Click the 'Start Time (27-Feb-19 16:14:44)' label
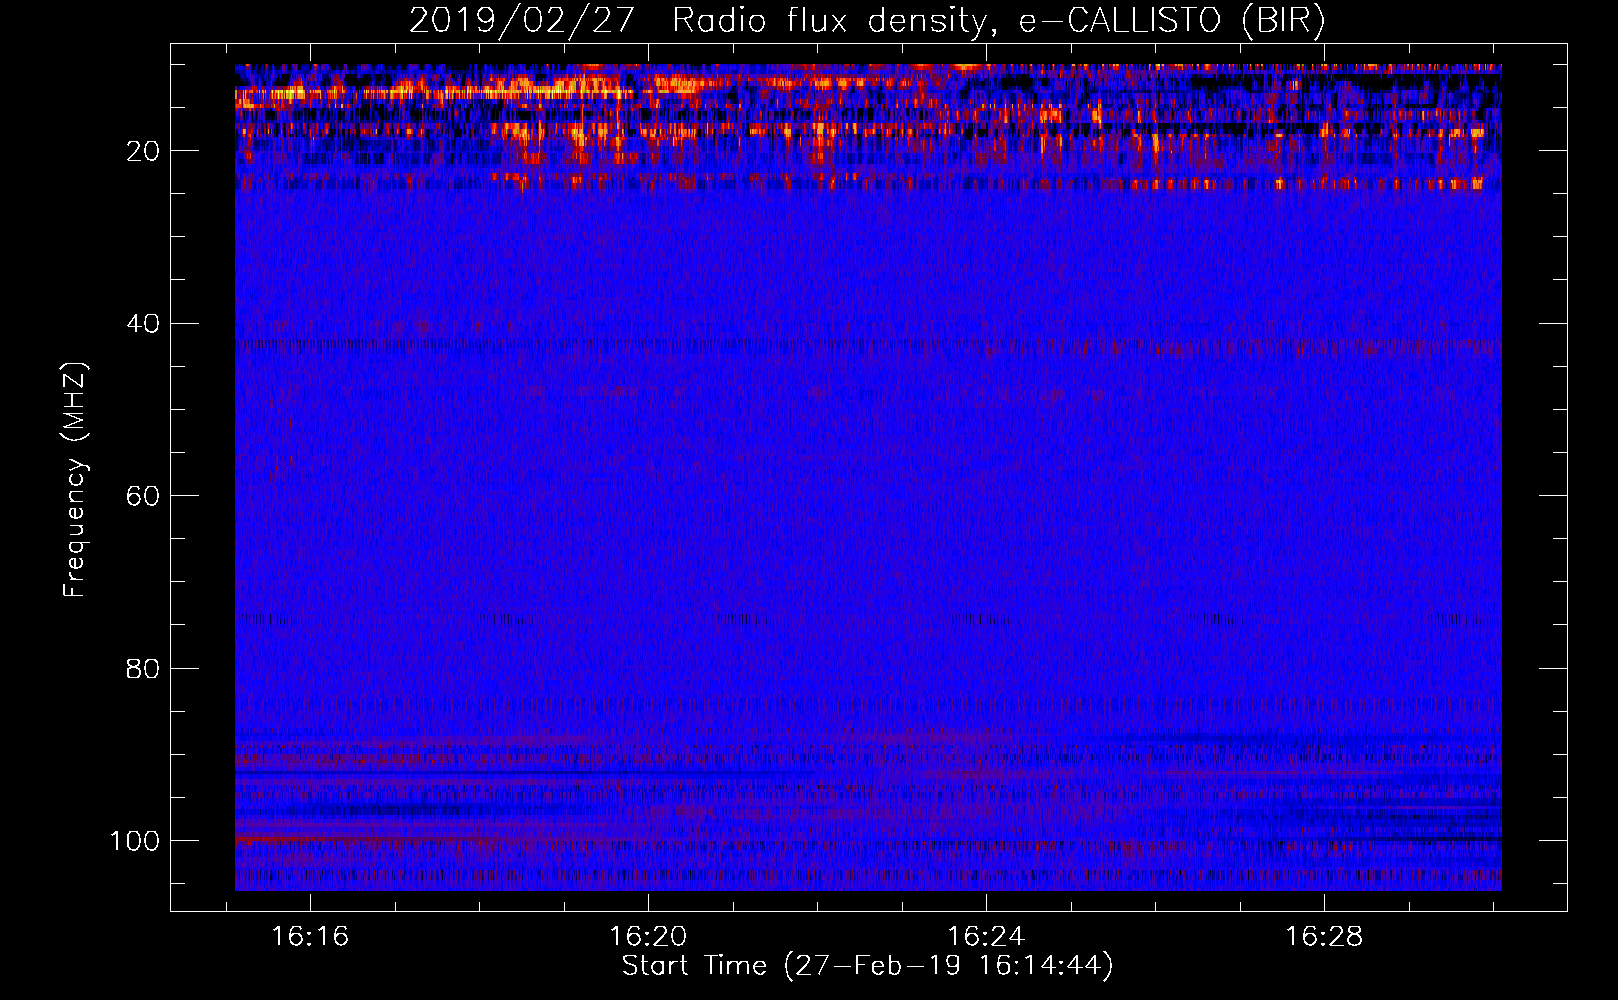The image size is (1618, 1000). click(x=867, y=965)
